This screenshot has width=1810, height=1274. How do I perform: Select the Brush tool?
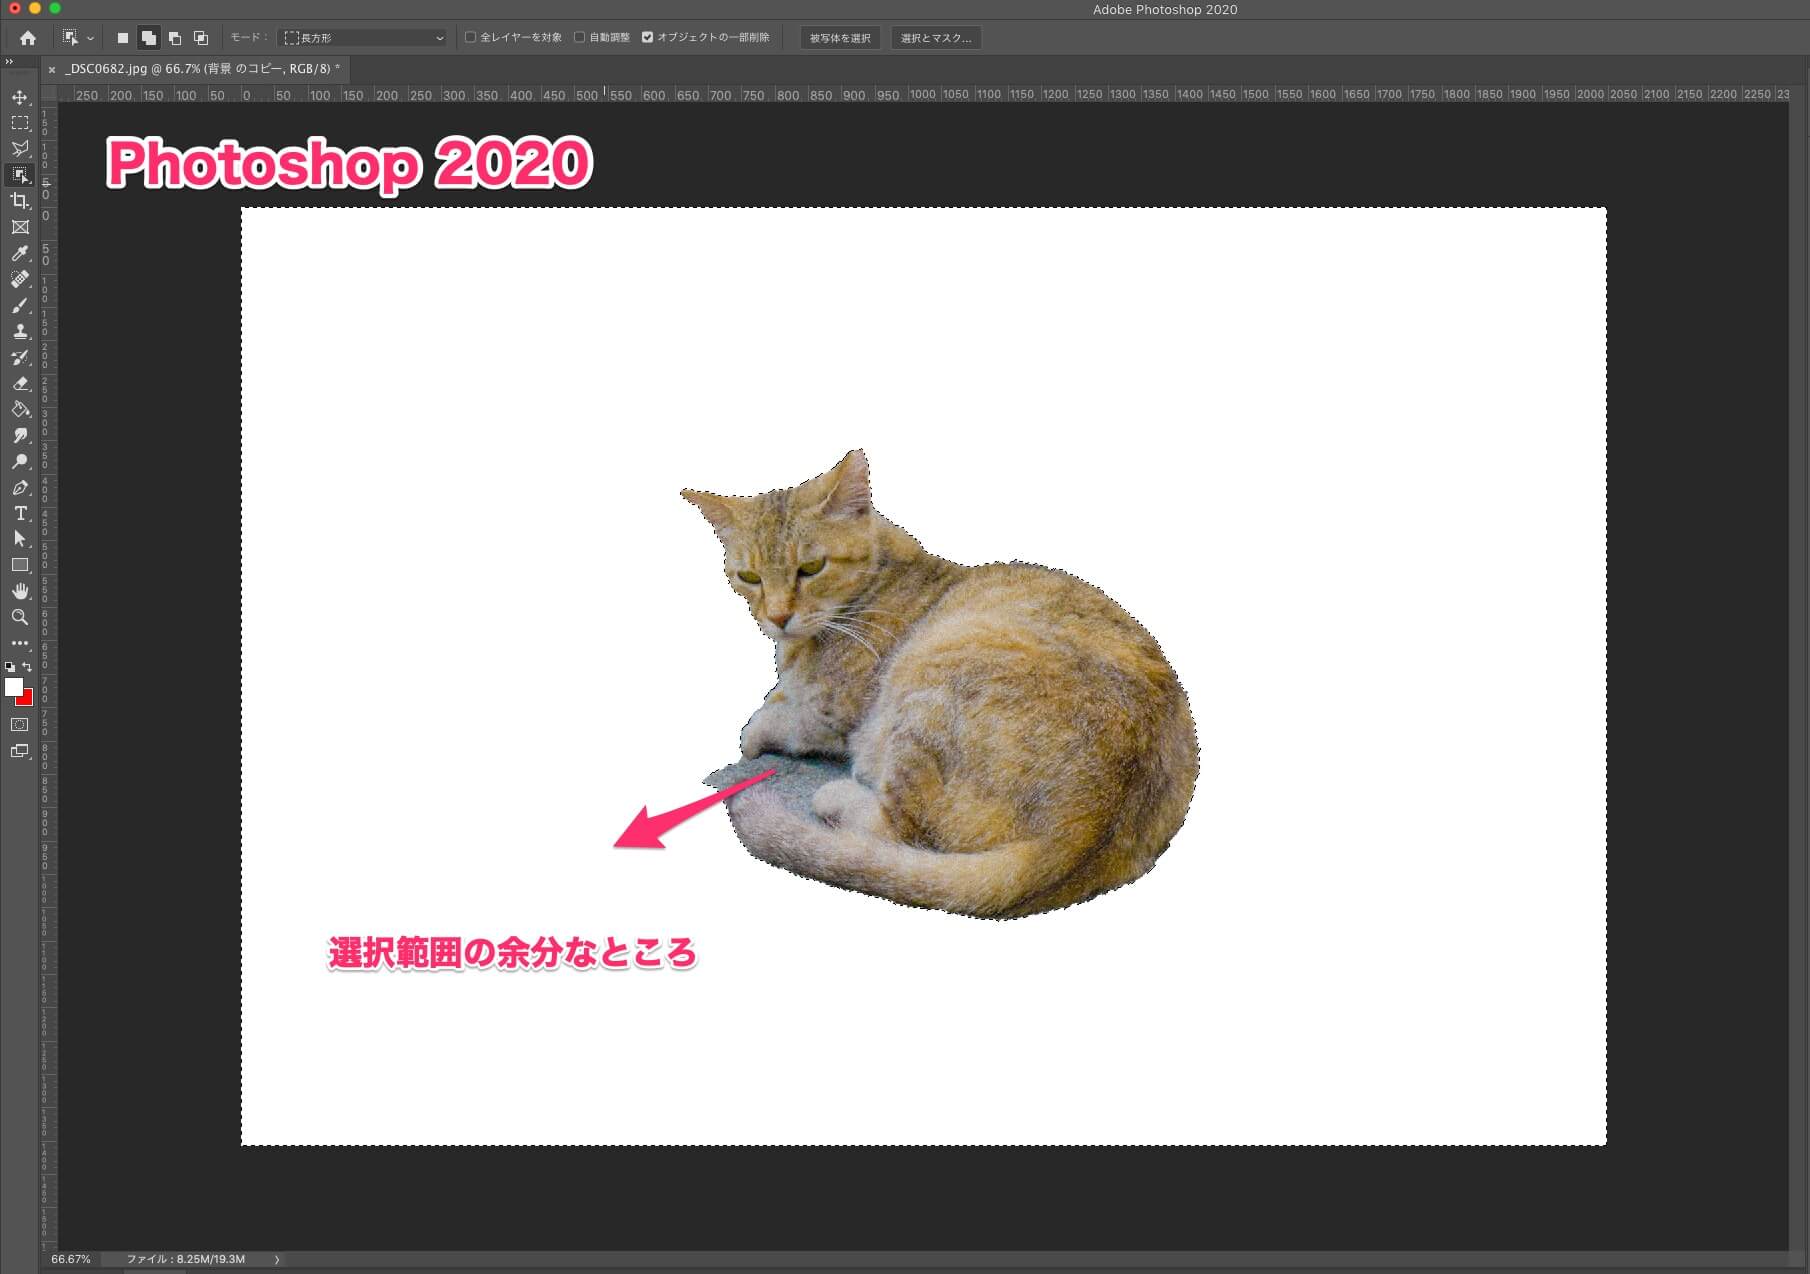pyautogui.click(x=20, y=305)
